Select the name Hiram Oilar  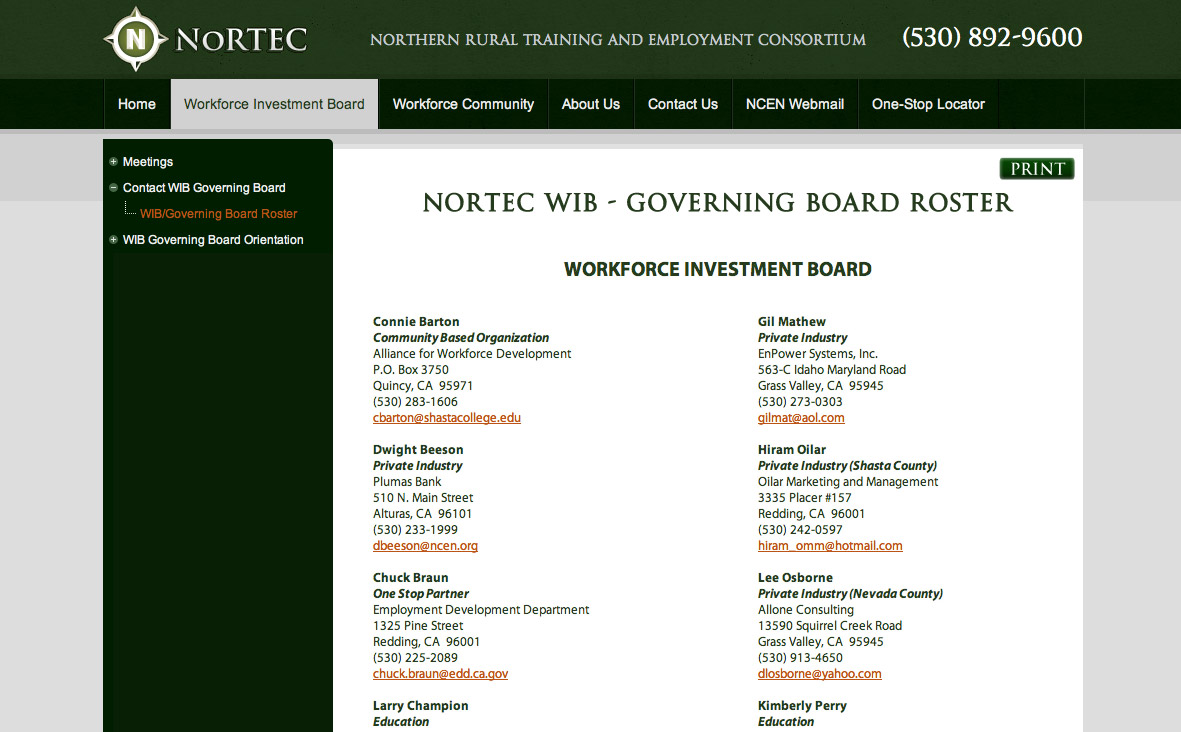792,450
